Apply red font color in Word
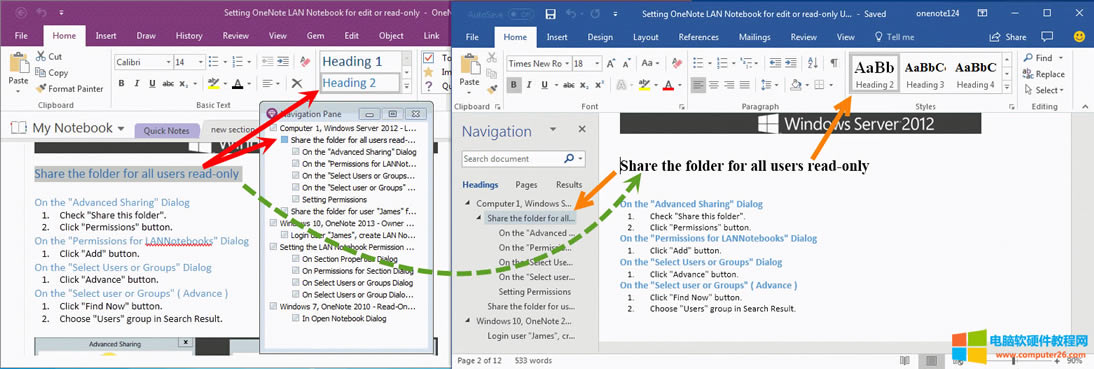Screen dimensions: 1094x369 668,85
